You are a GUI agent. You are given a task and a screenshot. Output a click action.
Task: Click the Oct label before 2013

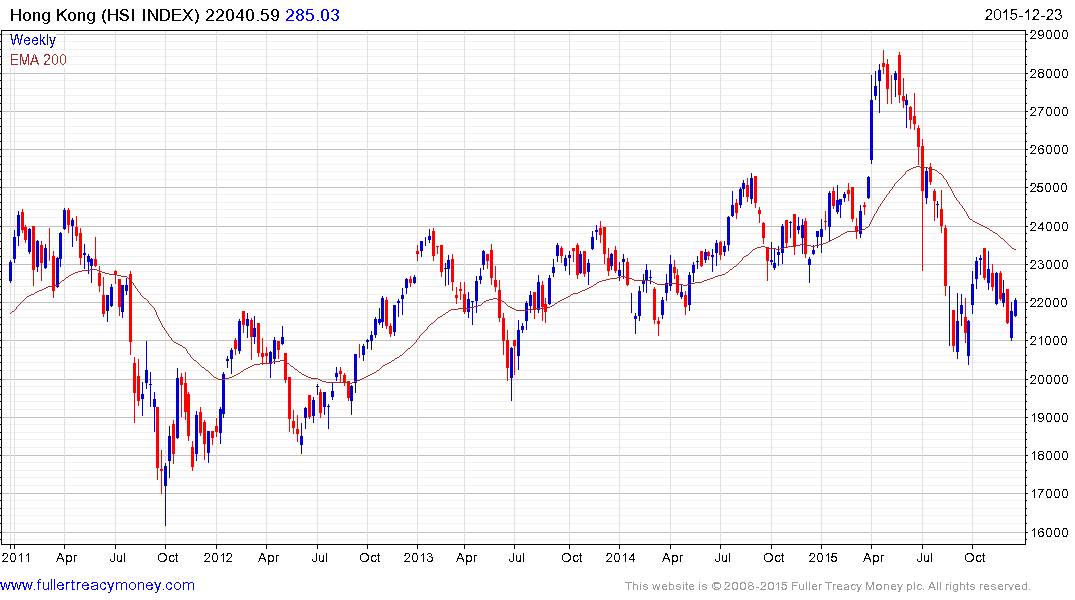(370, 557)
